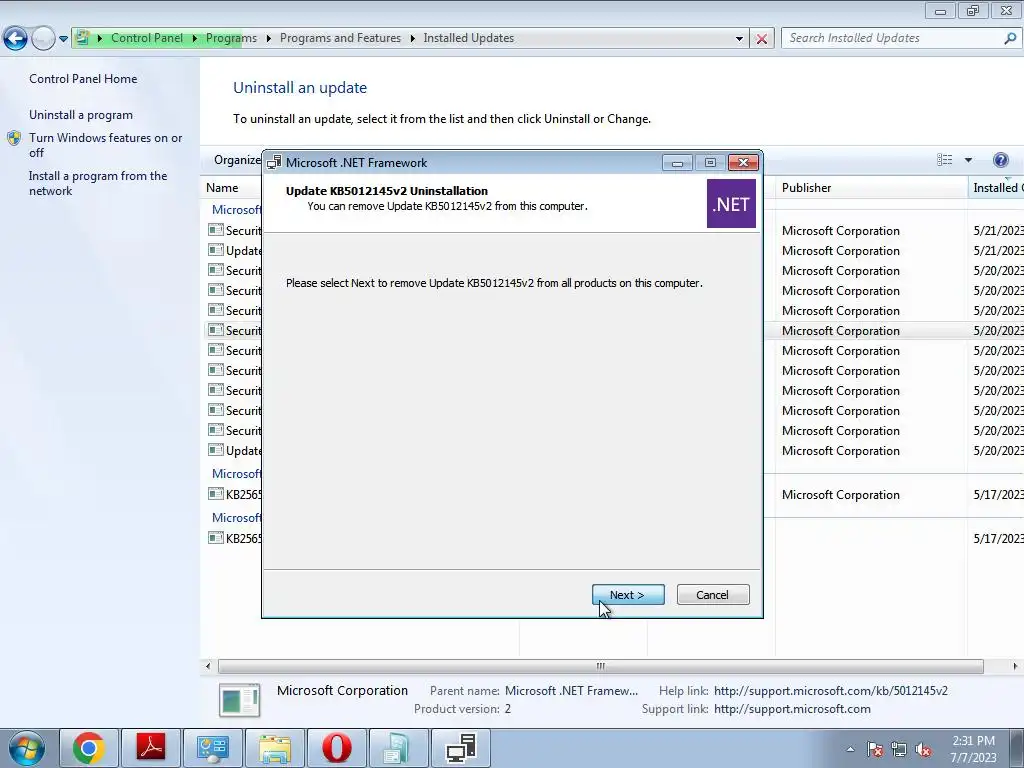Click the search magnifier icon
Viewport: 1024px width, 768px height.
(1010, 39)
